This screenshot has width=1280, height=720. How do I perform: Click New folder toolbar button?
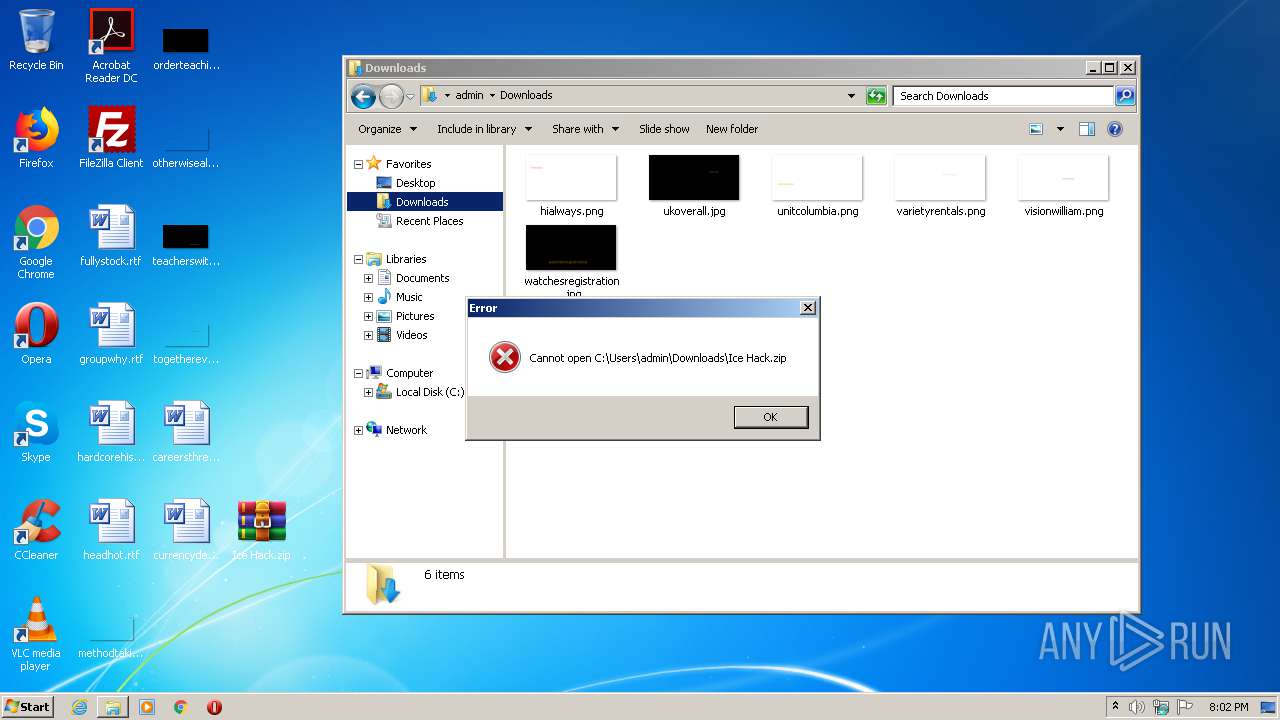tap(732, 129)
